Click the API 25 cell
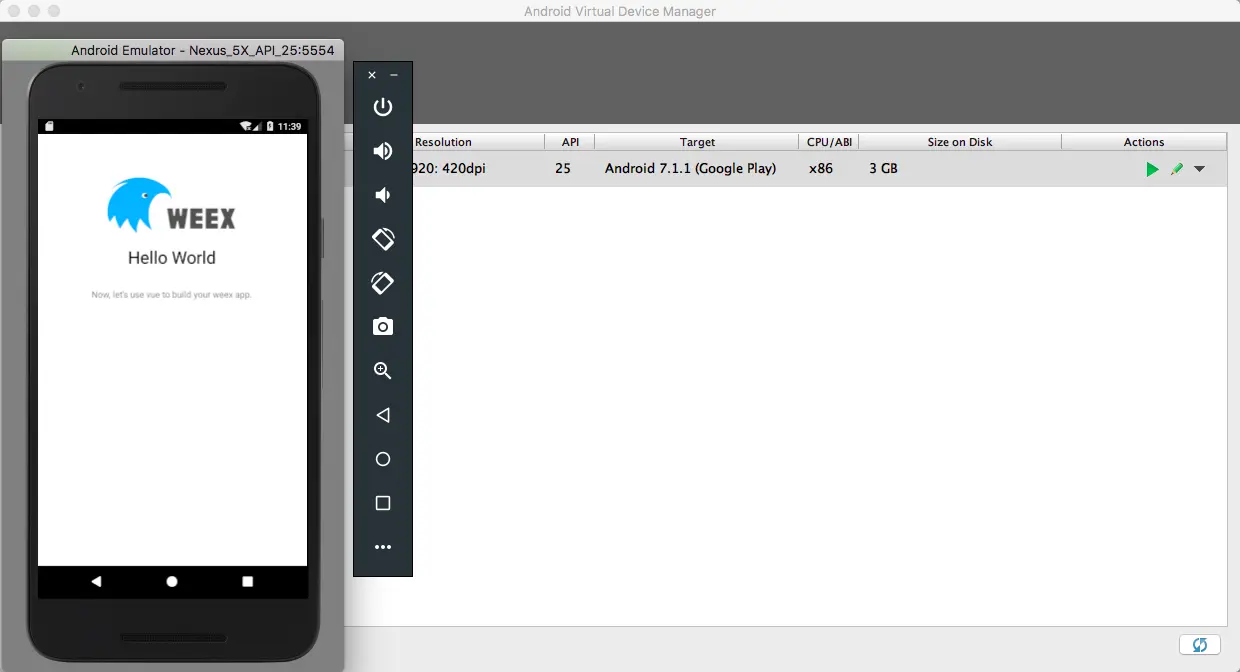This screenshot has height=672, width=1240. [563, 169]
